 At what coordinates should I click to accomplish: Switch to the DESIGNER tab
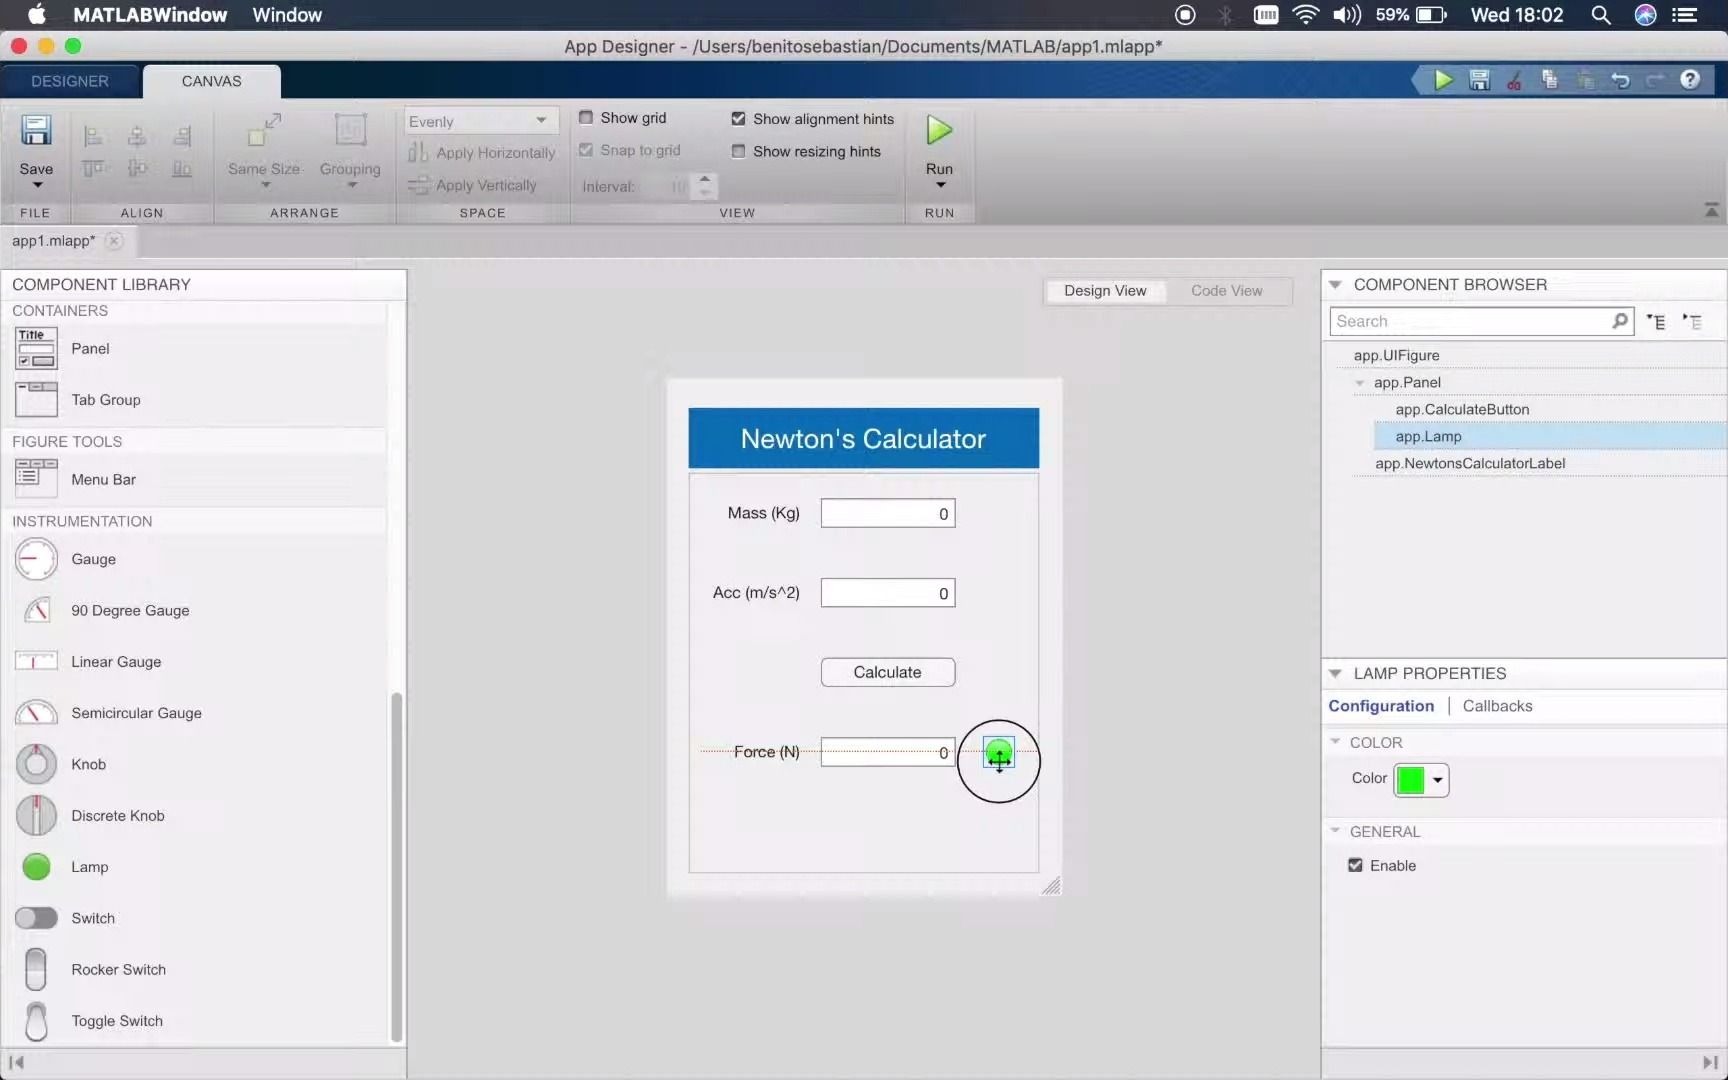coord(69,81)
